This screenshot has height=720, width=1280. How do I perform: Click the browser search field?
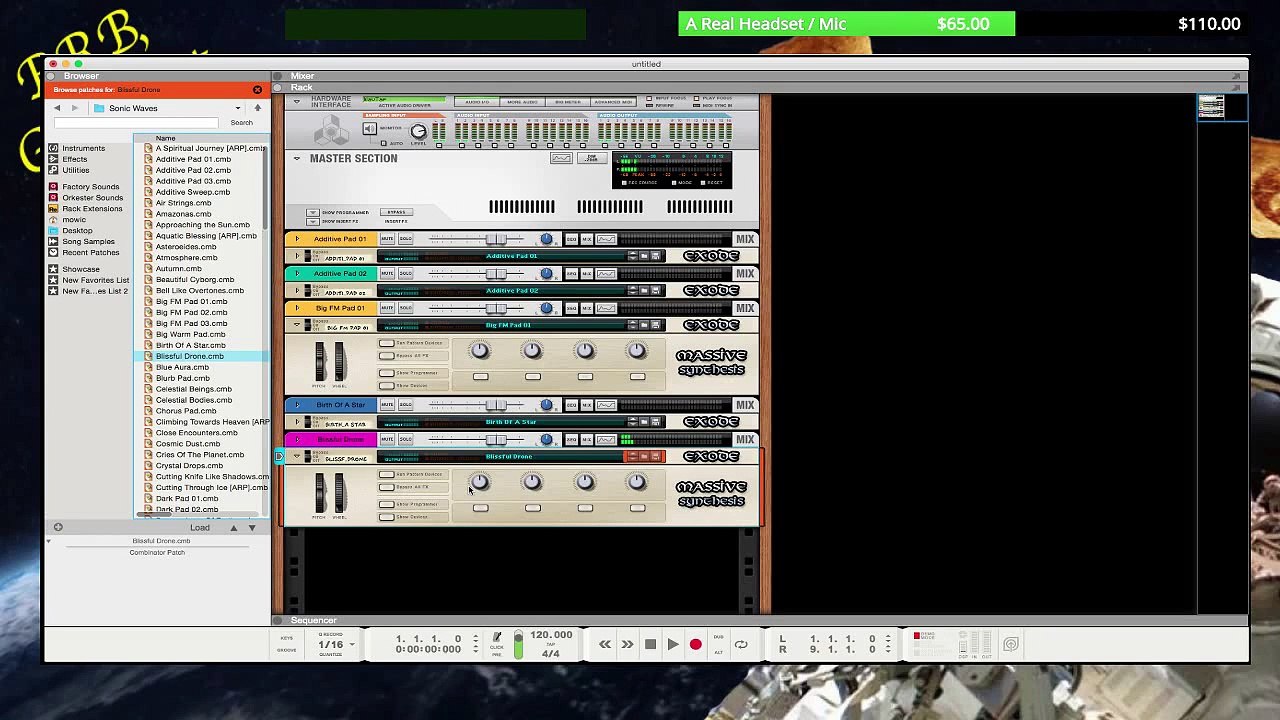pyautogui.click(x=135, y=123)
